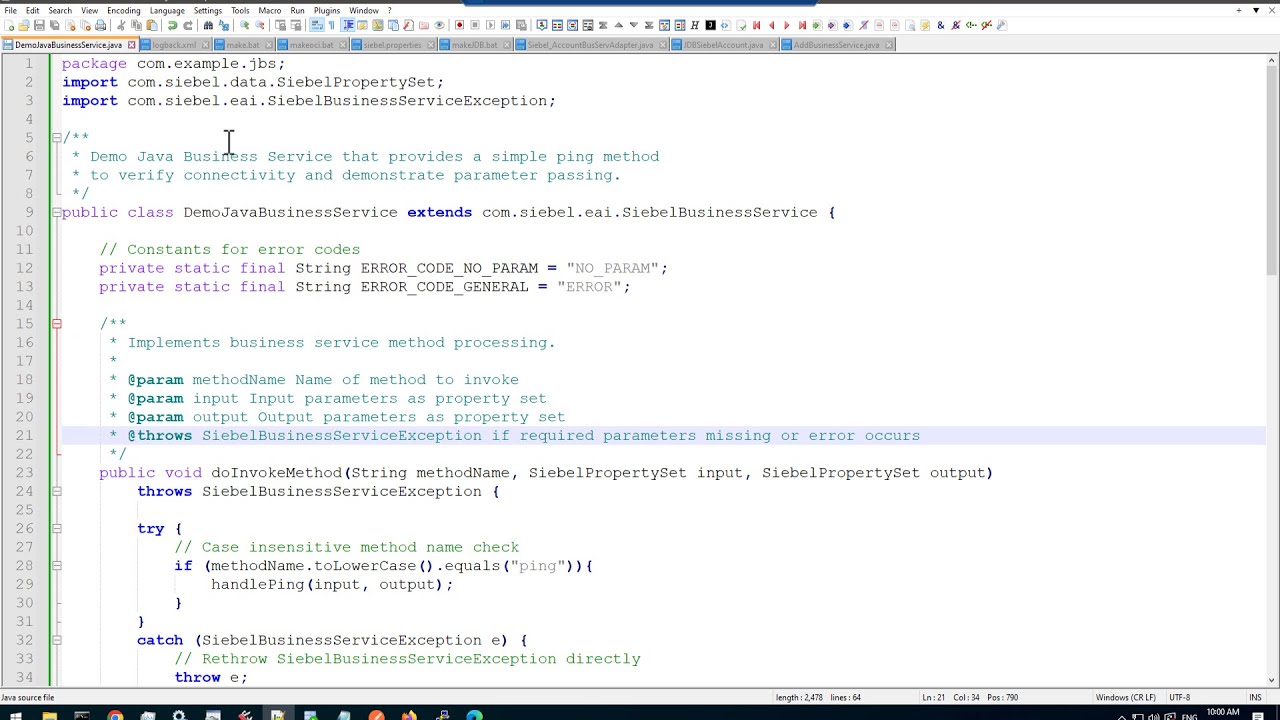This screenshot has height=720, width=1280.
Task: Cut the selection with the scissors icon
Action: (x=121, y=25)
